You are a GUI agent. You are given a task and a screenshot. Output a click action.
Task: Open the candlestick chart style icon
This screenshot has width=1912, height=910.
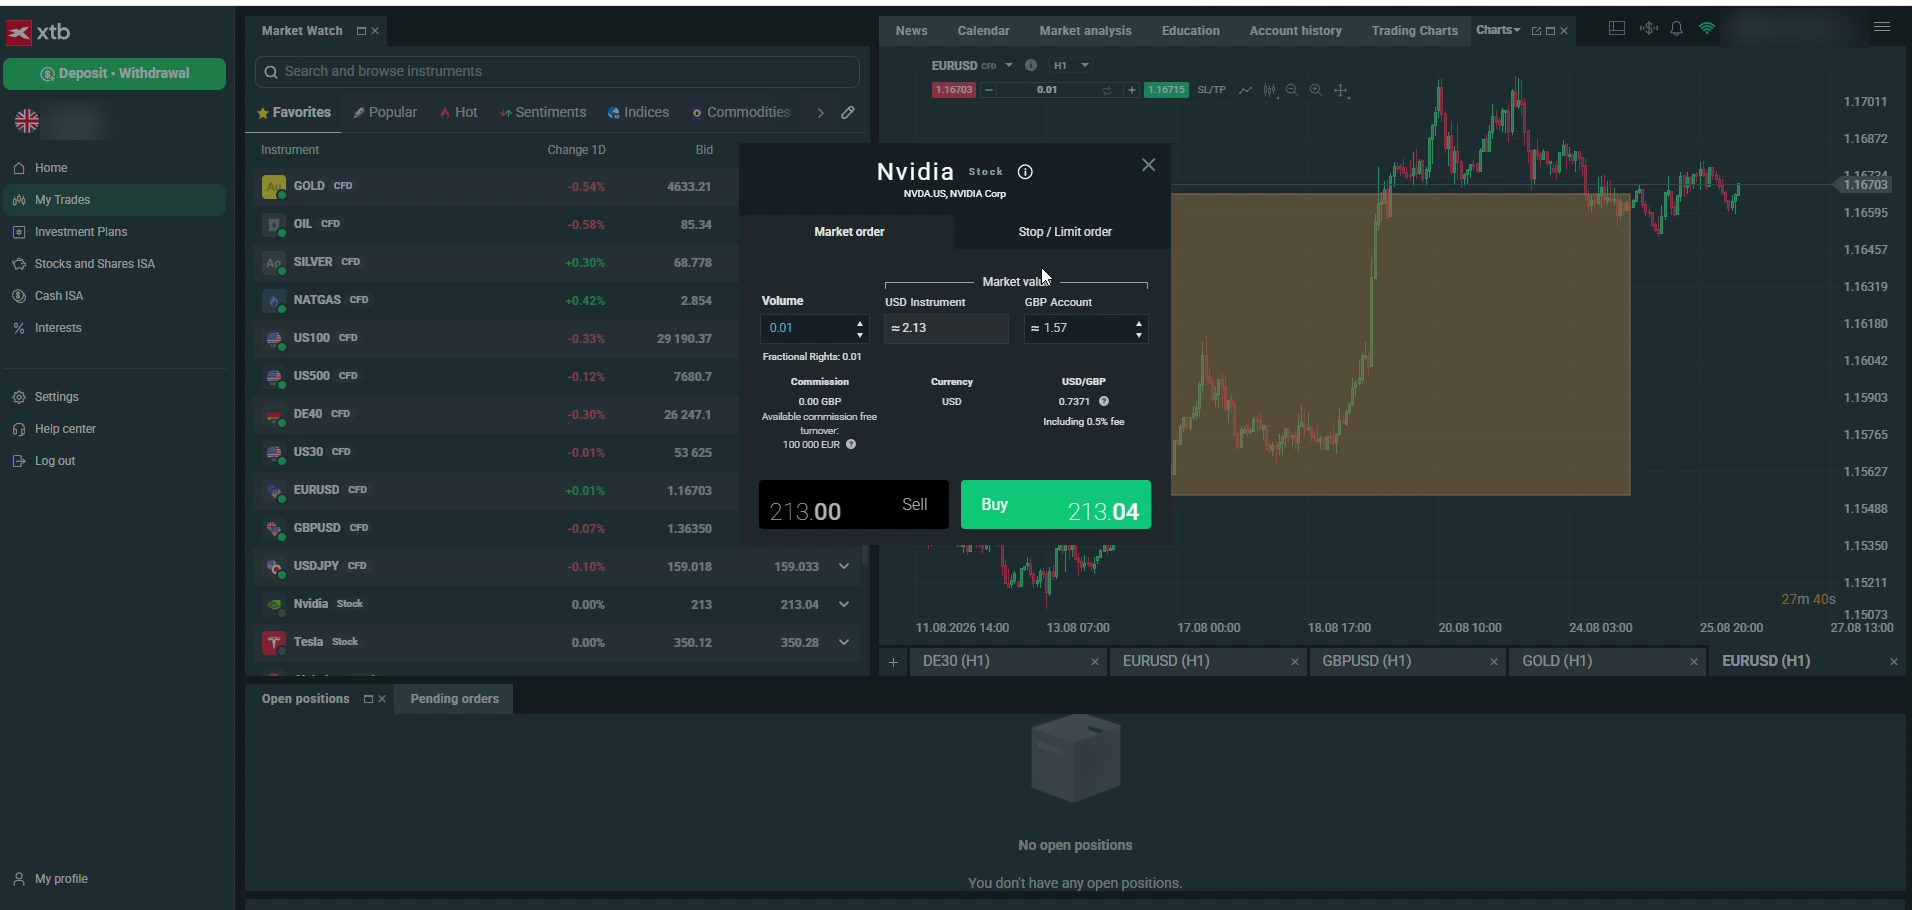(x=1269, y=90)
